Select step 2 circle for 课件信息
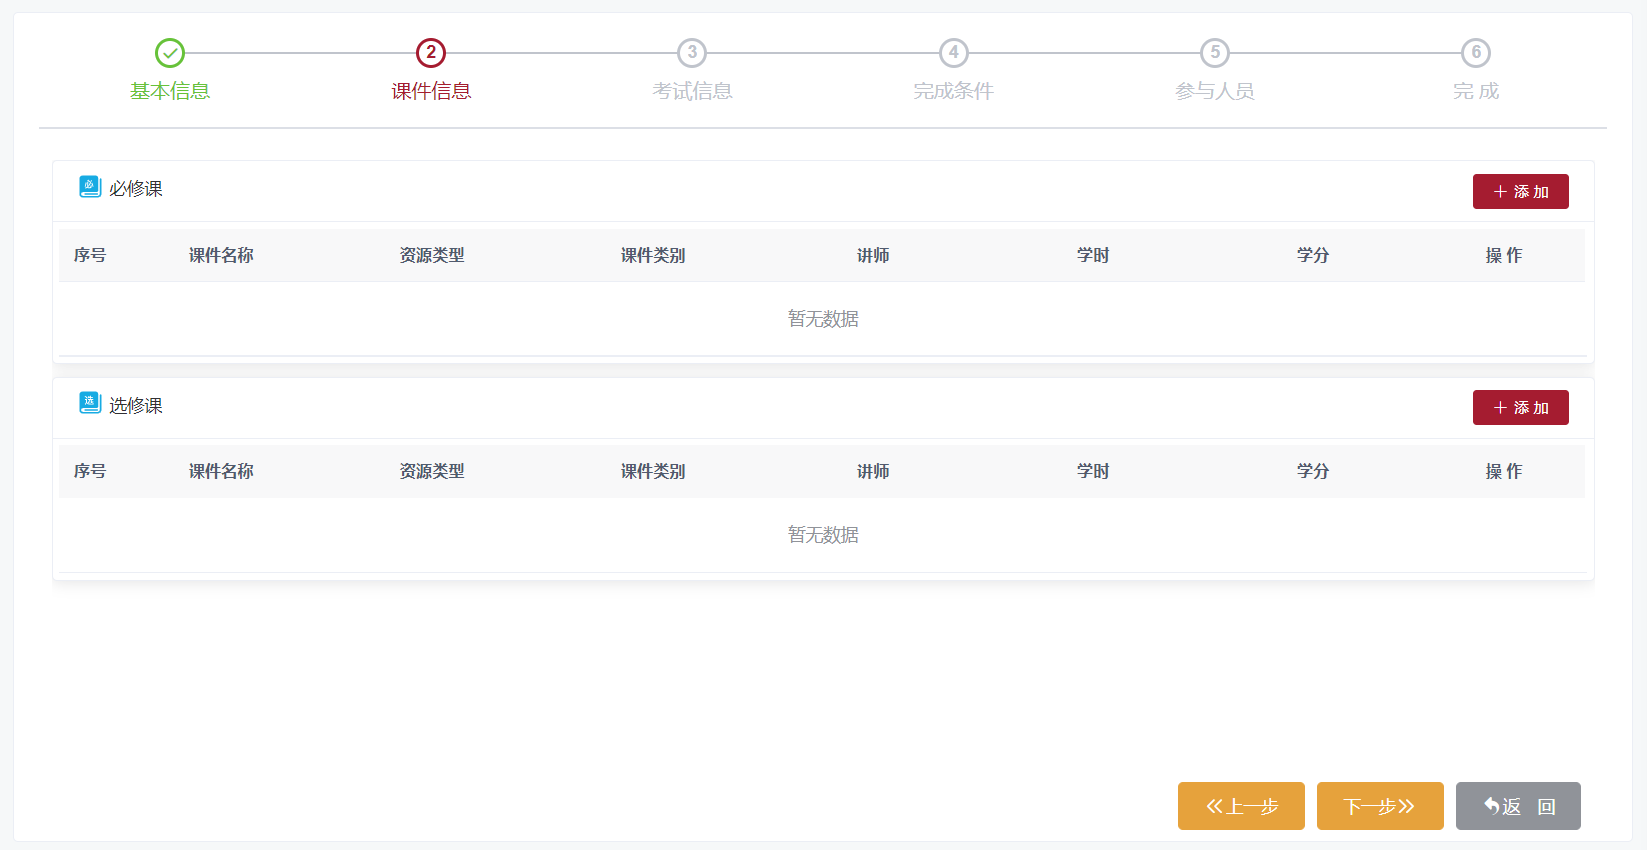 [431, 53]
